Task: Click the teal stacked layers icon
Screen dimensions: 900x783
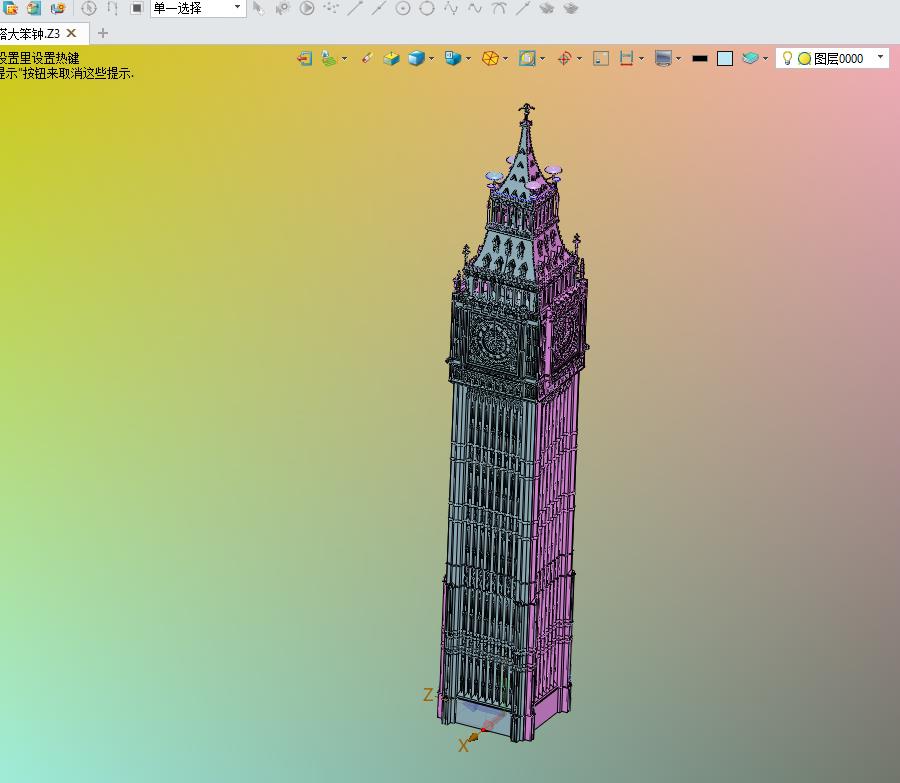Action: (750, 58)
